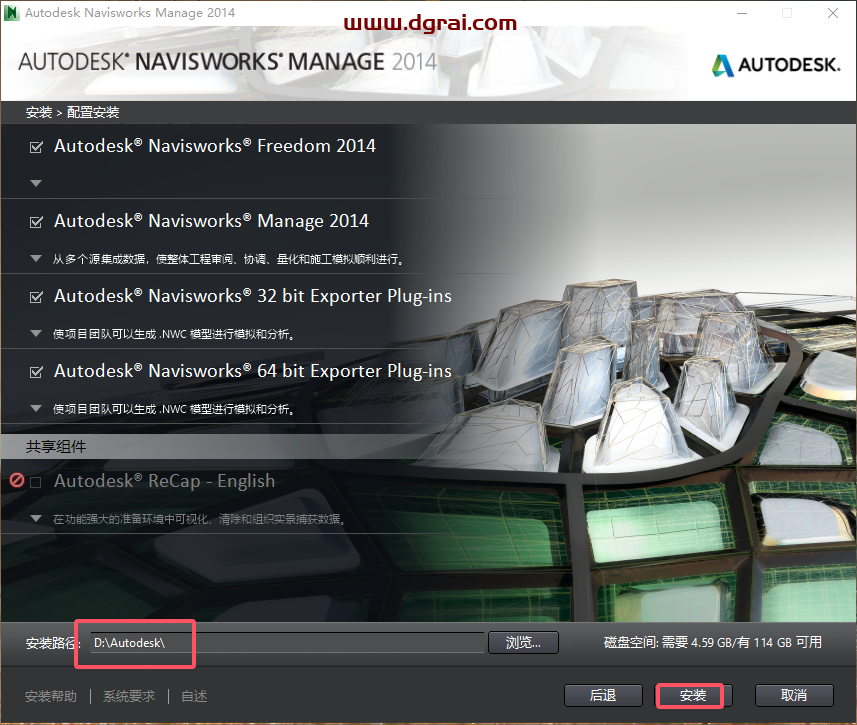Click the 安装 > 配置安装 breadcrumb

coord(73,112)
